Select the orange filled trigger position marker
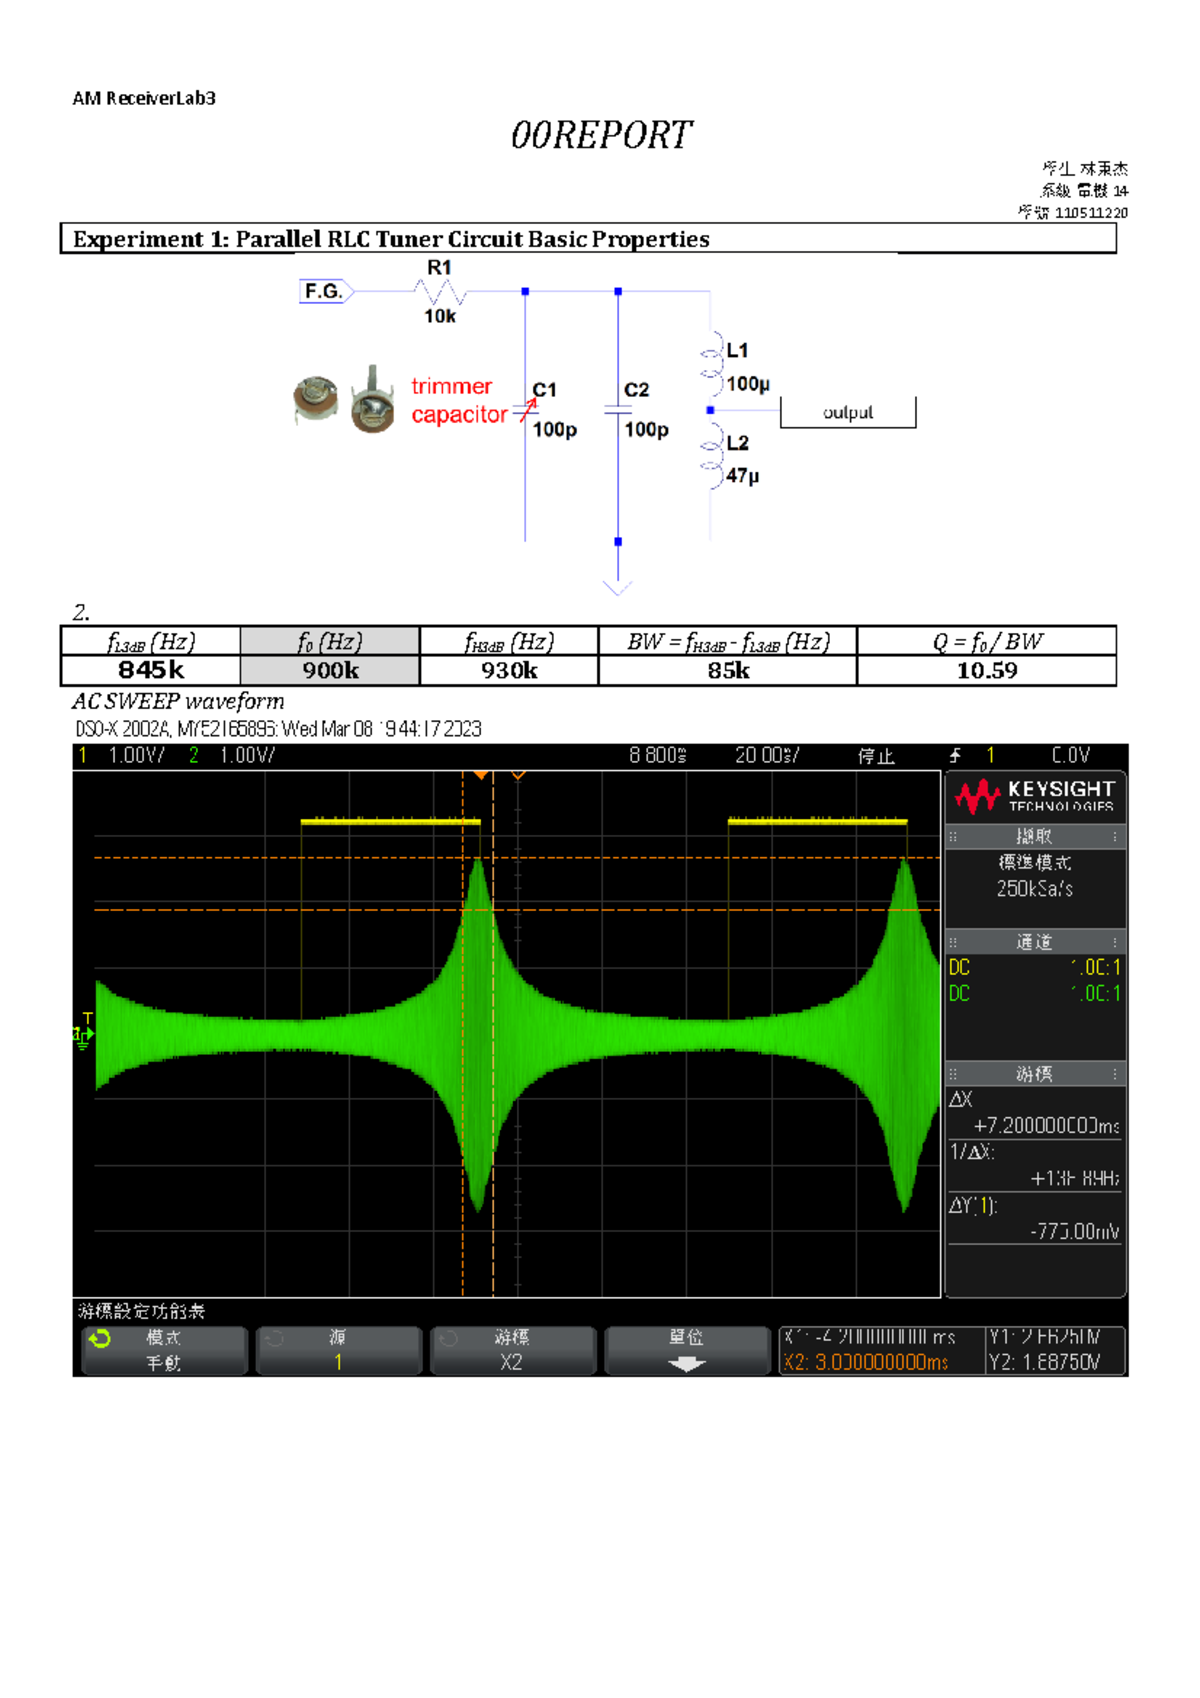The image size is (1200, 1698). [480, 775]
